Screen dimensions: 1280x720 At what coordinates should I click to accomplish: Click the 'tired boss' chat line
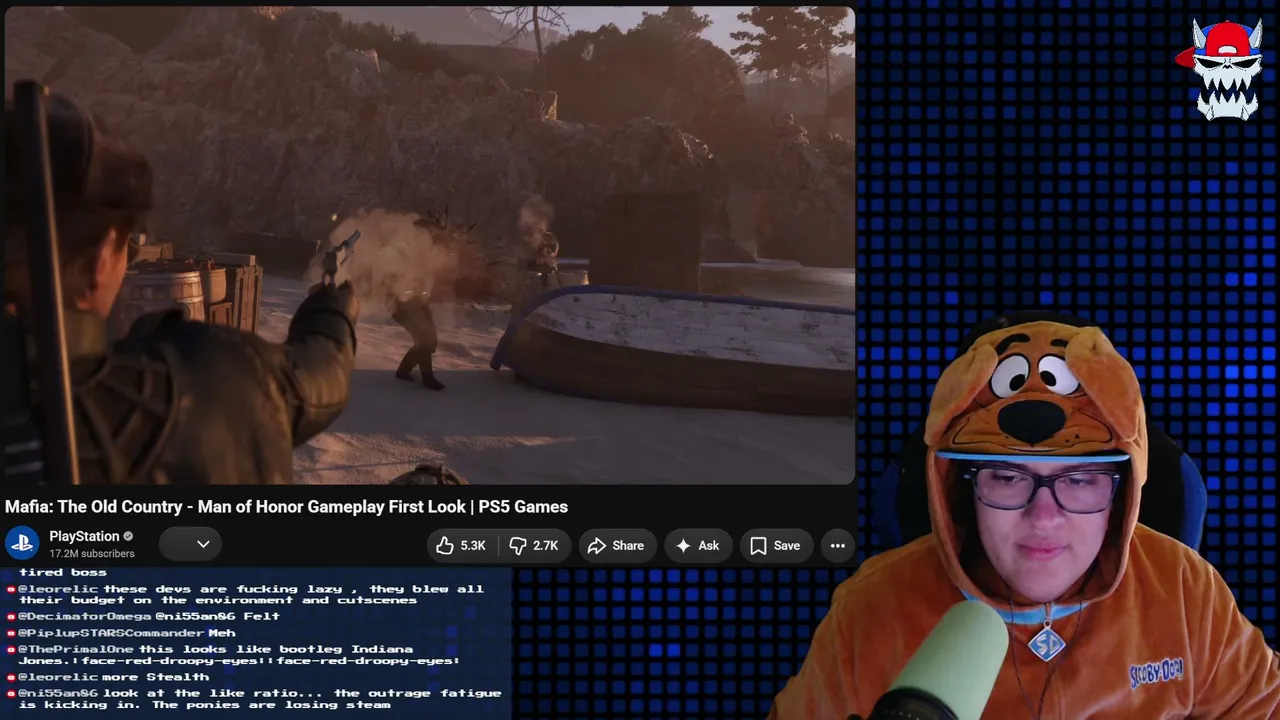click(62, 573)
